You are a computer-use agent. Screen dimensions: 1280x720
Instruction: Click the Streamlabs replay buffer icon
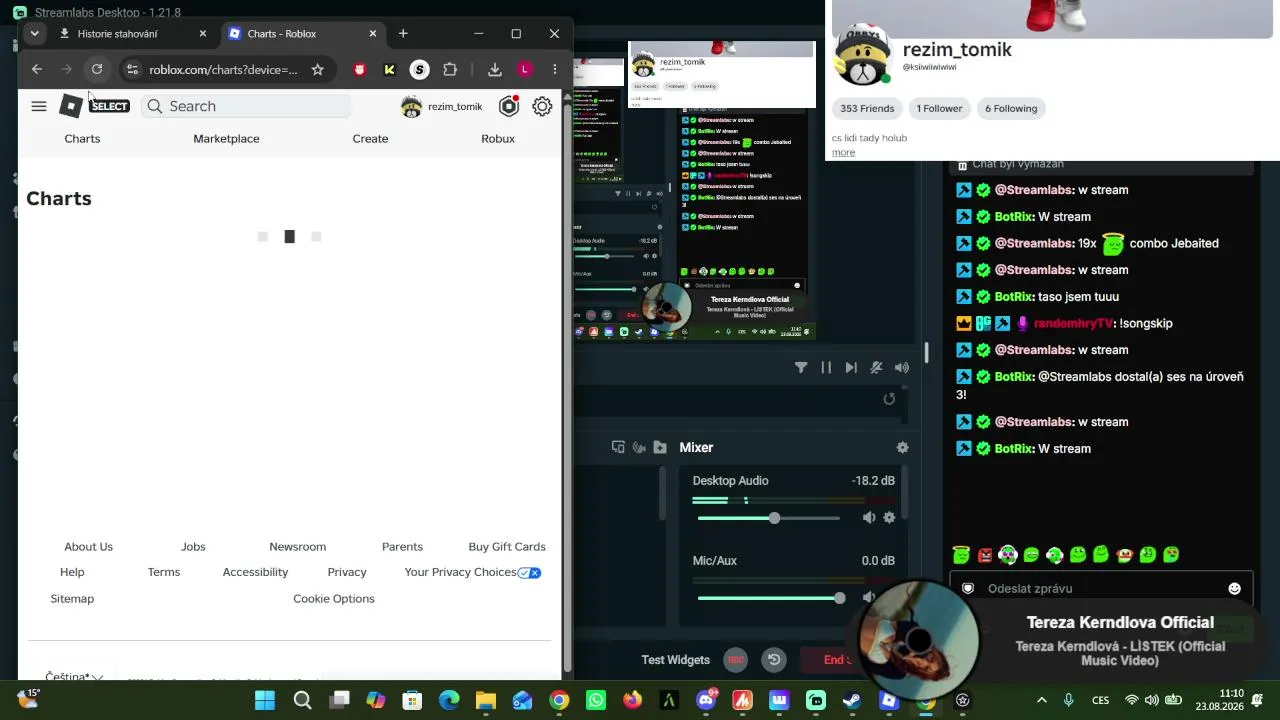(x=774, y=659)
